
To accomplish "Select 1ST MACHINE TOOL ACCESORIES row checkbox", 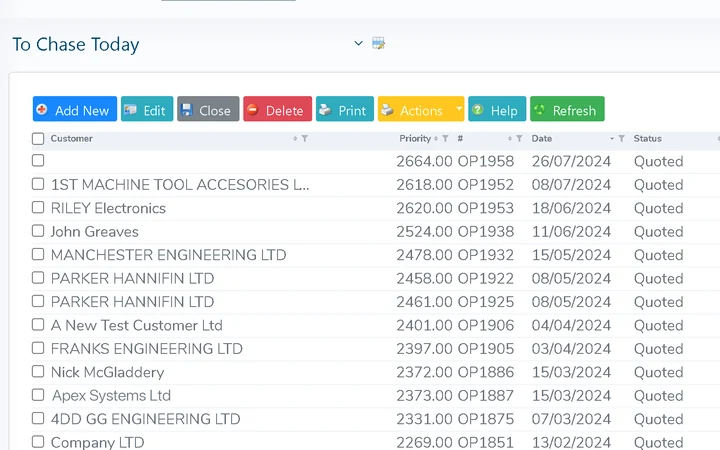I will tap(38, 184).
